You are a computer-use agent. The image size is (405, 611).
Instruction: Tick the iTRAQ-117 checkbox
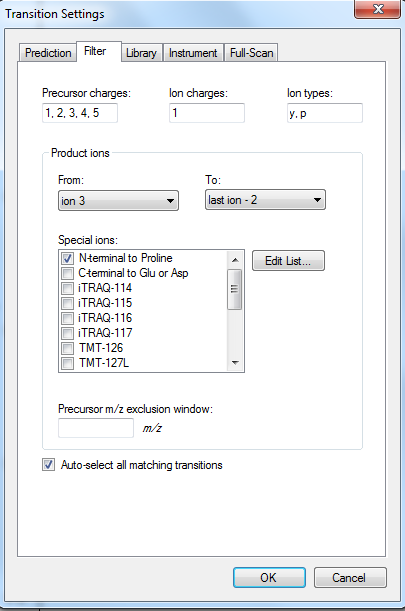point(67,333)
